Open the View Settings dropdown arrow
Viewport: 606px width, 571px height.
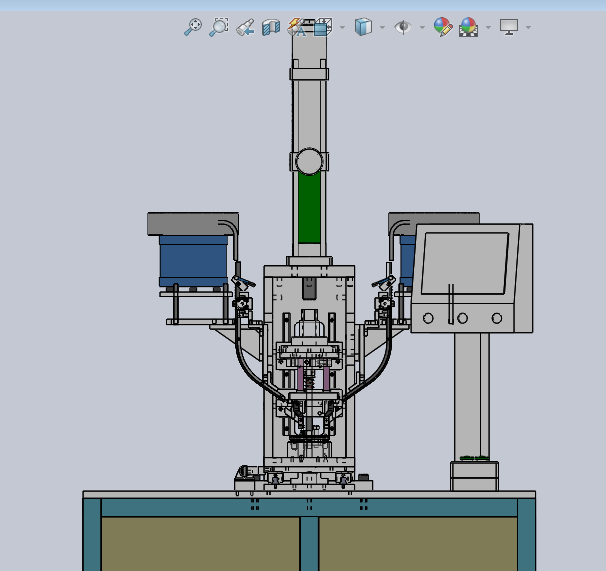[x=528, y=27]
